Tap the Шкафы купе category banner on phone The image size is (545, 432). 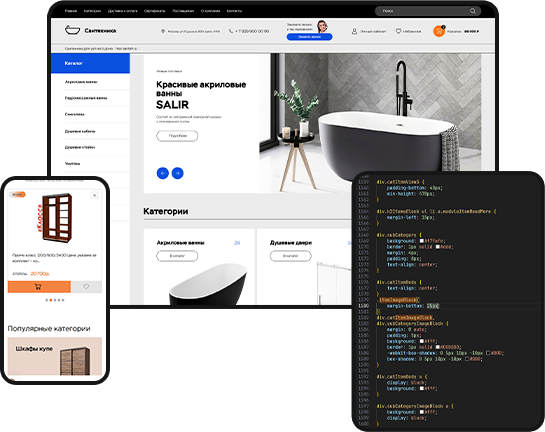(x=55, y=356)
